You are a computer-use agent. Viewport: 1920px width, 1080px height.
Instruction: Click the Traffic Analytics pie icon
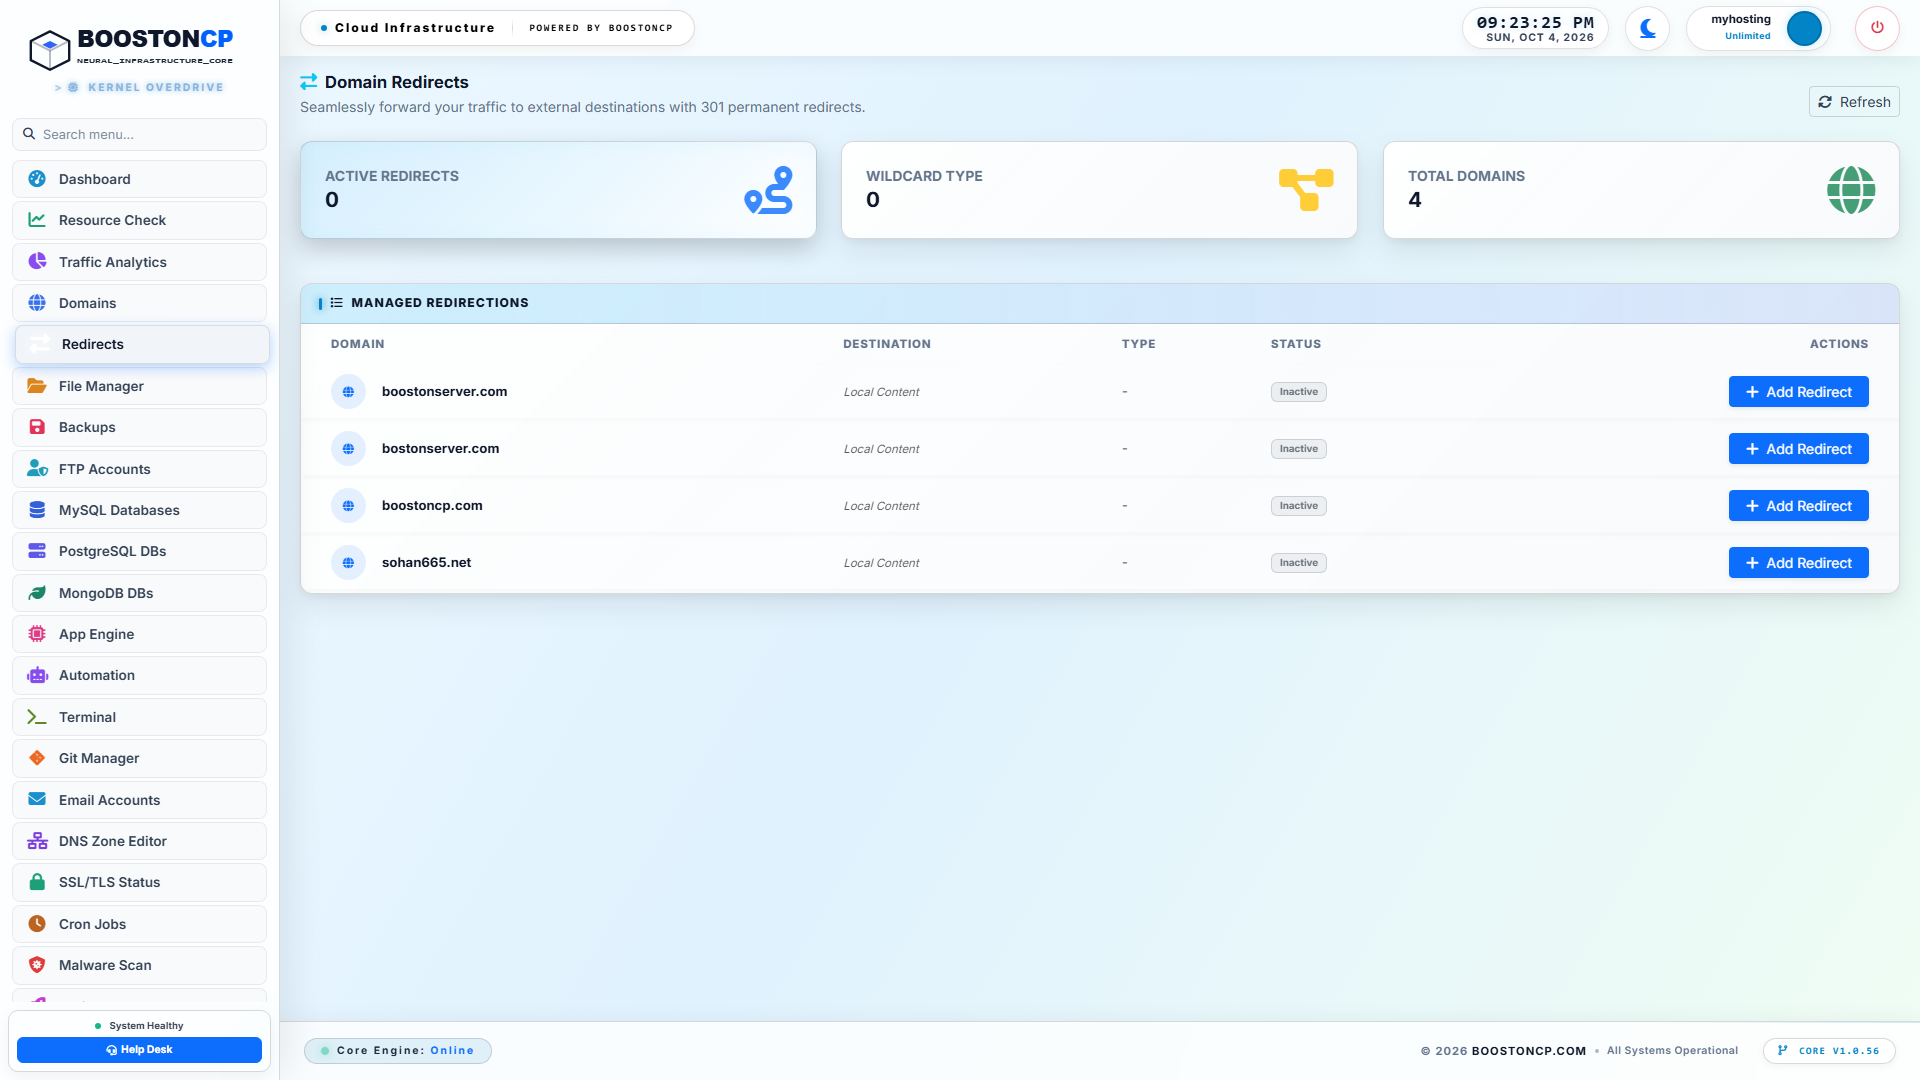pyautogui.click(x=37, y=262)
